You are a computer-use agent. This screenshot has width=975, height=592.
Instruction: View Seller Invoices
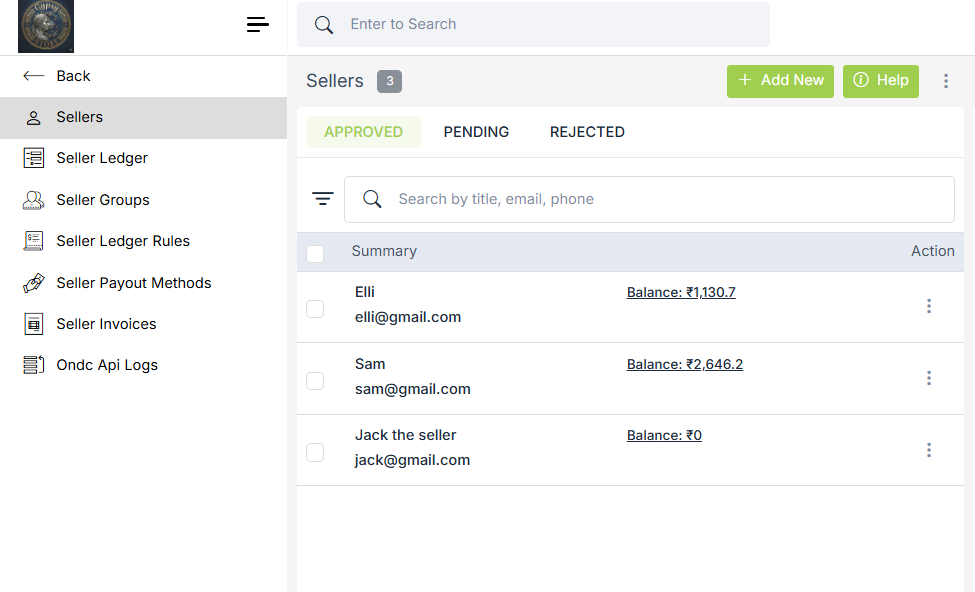(107, 323)
